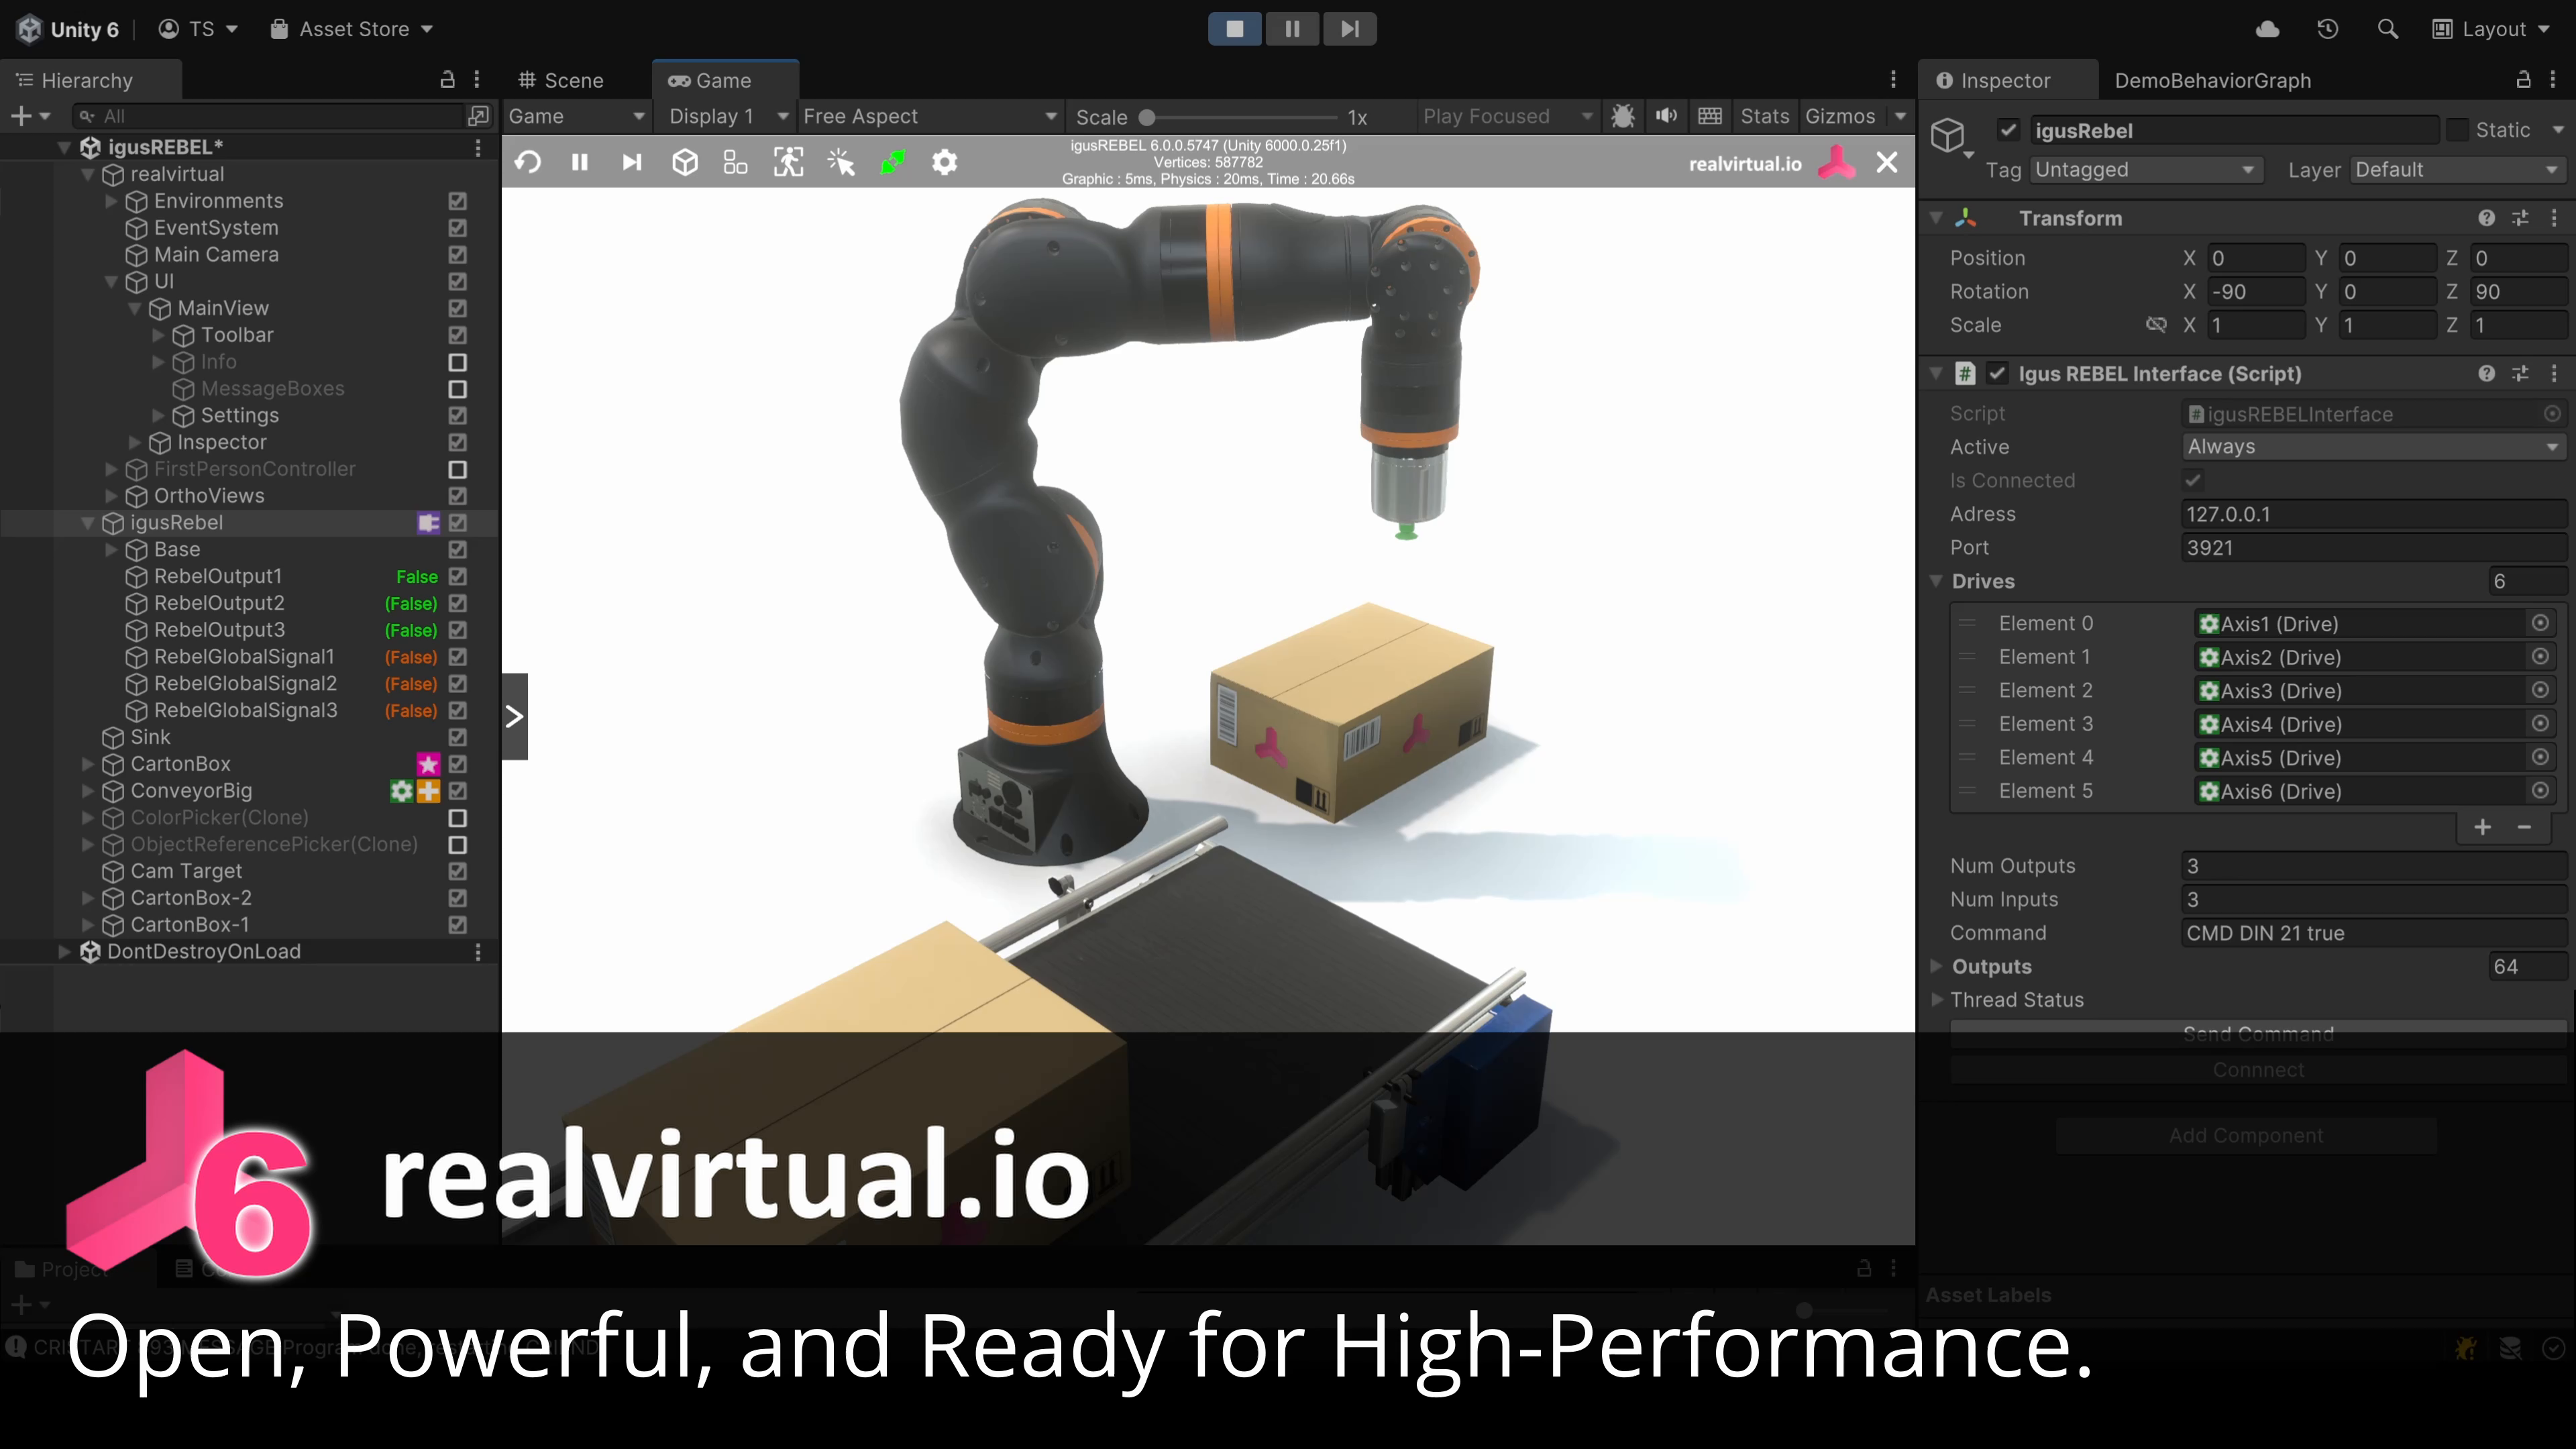Open Transform component help icon

(2486, 218)
